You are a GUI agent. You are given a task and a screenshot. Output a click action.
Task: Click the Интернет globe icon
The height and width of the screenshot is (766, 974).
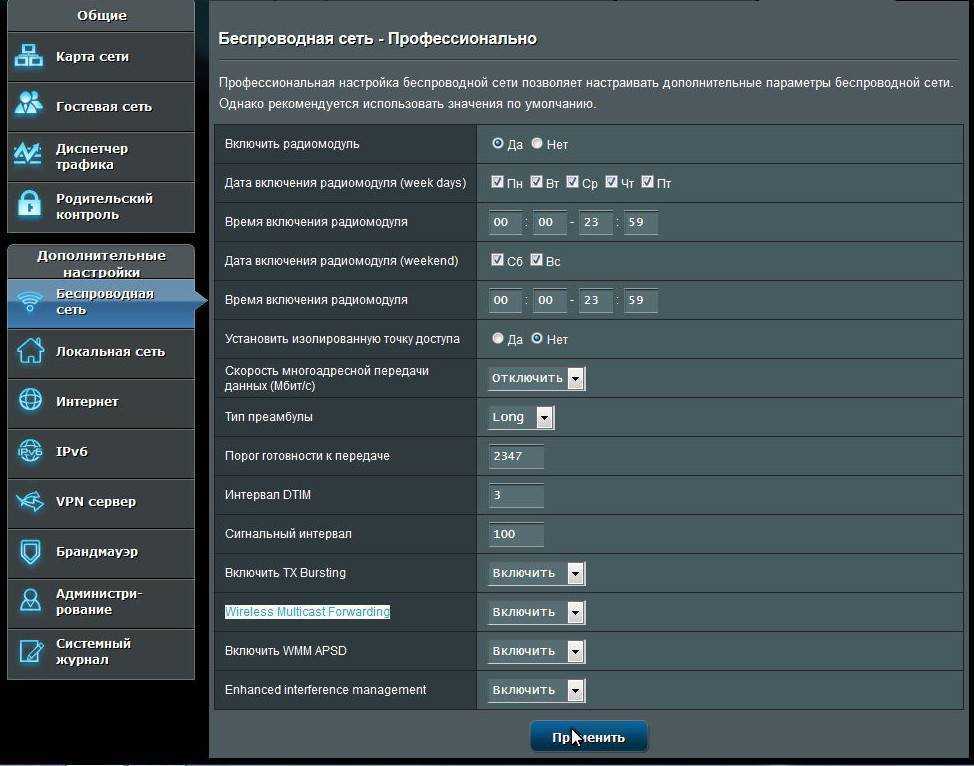[x=30, y=400]
